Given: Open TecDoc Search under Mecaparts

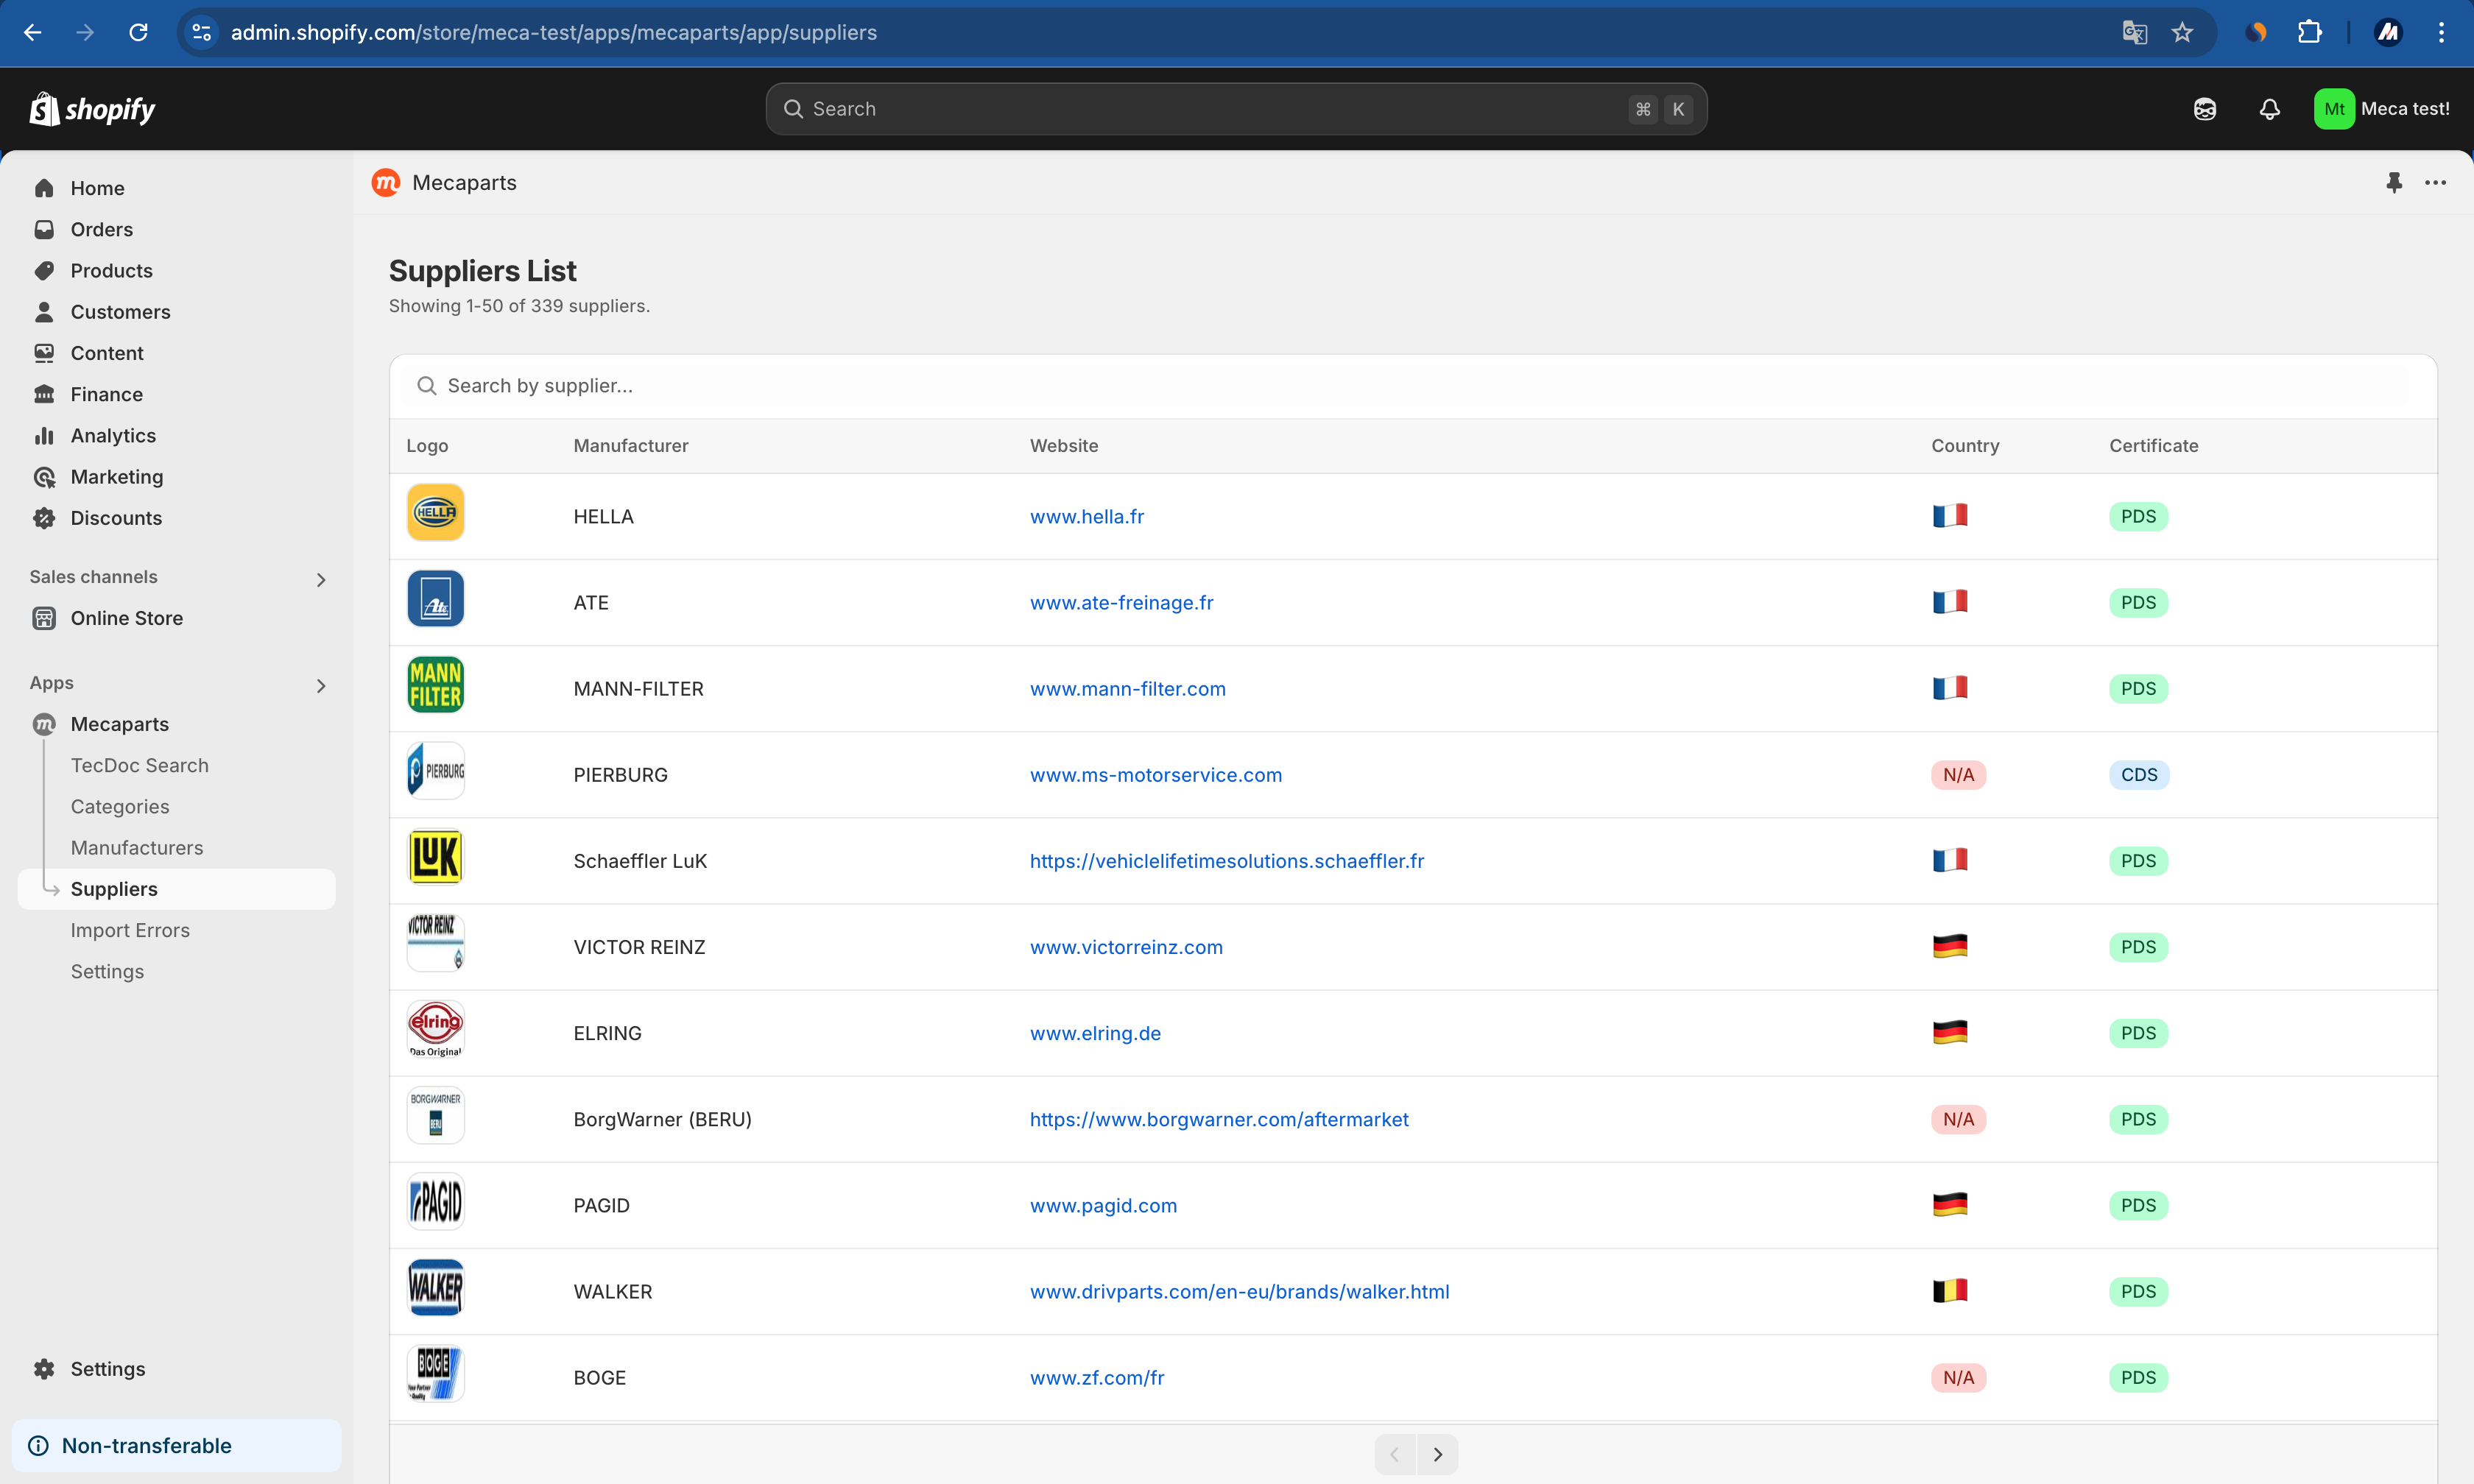Looking at the screenshot, I should click(139, 765).
